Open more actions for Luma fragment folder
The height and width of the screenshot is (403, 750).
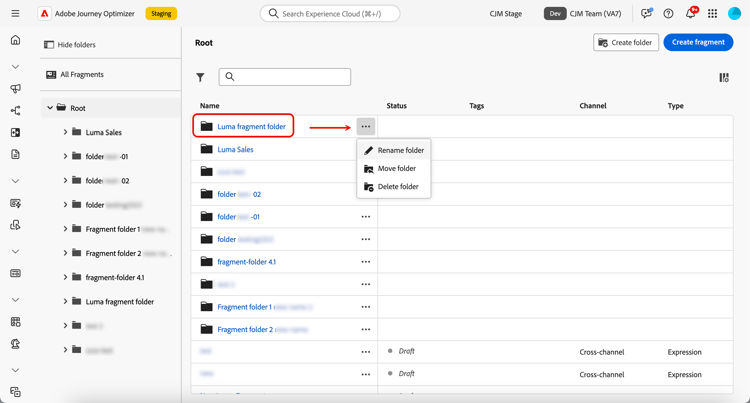366,127
